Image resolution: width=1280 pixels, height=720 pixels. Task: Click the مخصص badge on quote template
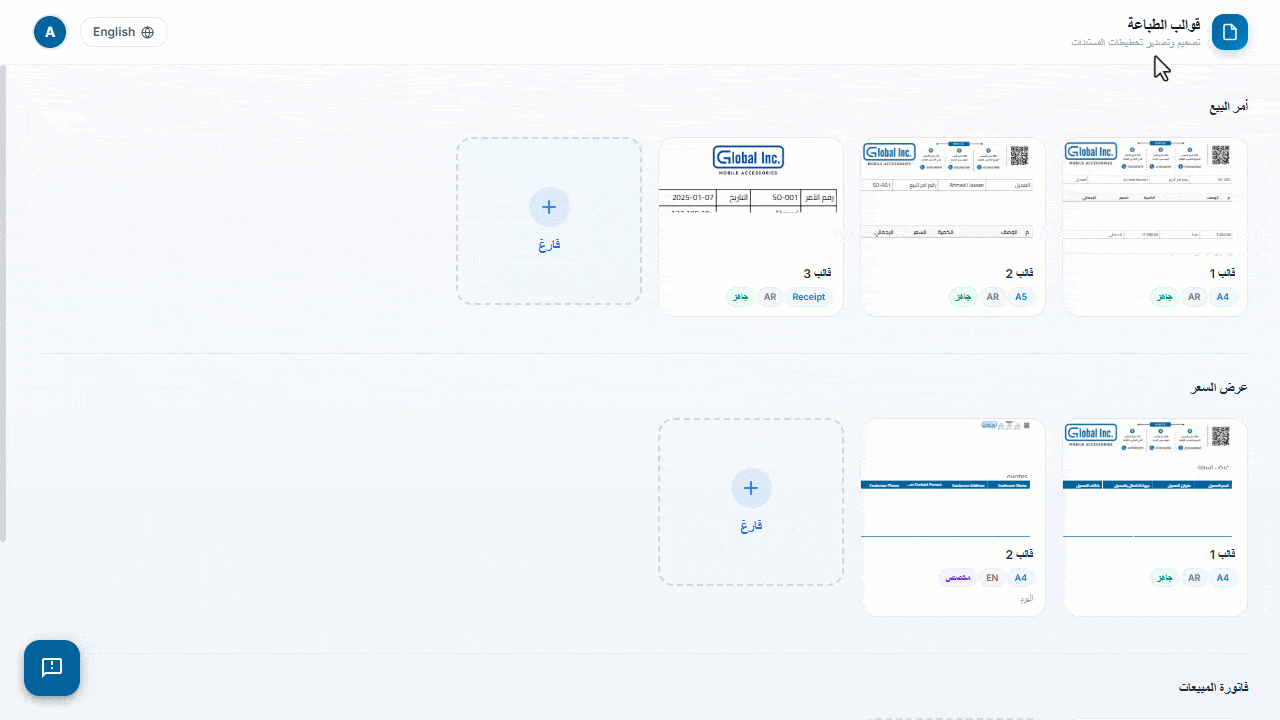point(957,578)
